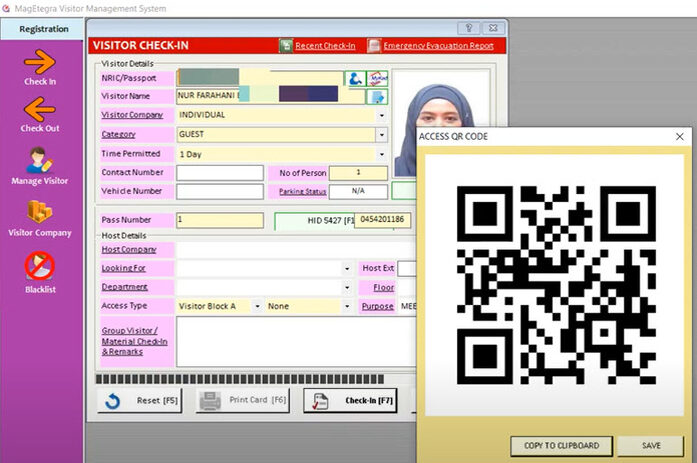Click the Parking Status link
Image resolution: width=697 pixels, height=463 pixels.
302,192
